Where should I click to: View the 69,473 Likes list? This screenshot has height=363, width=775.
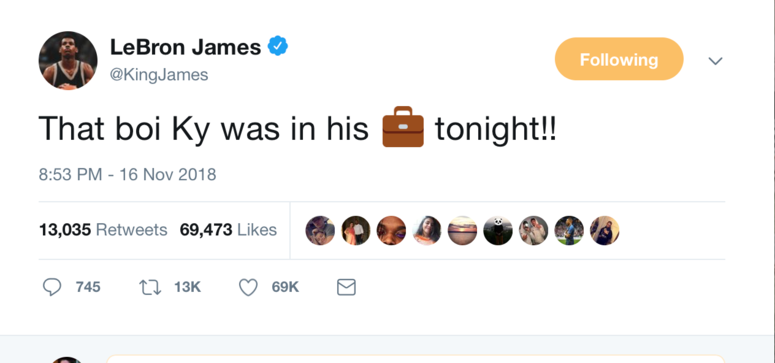coord(228,230)
